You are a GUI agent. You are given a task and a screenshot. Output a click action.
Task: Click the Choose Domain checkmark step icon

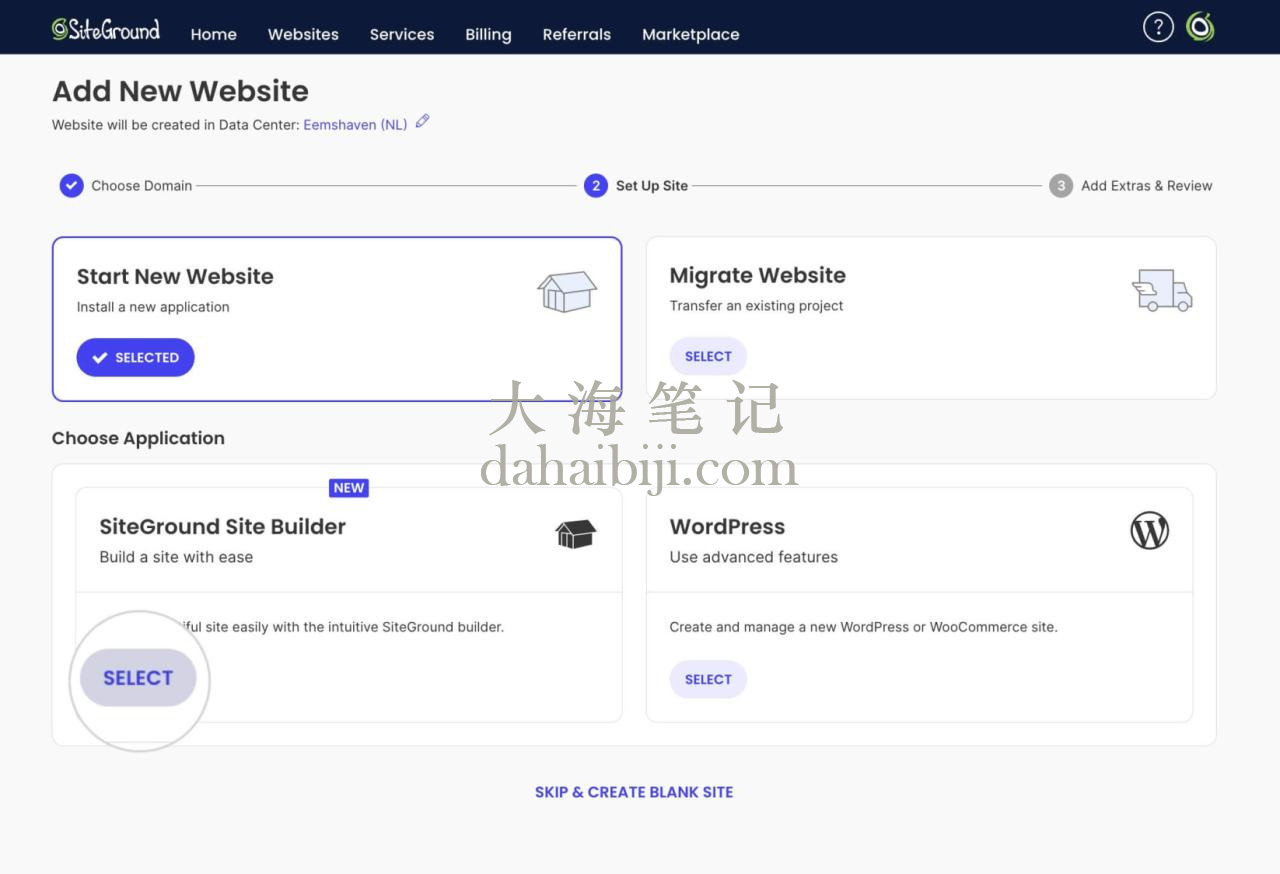pos(71,186)
